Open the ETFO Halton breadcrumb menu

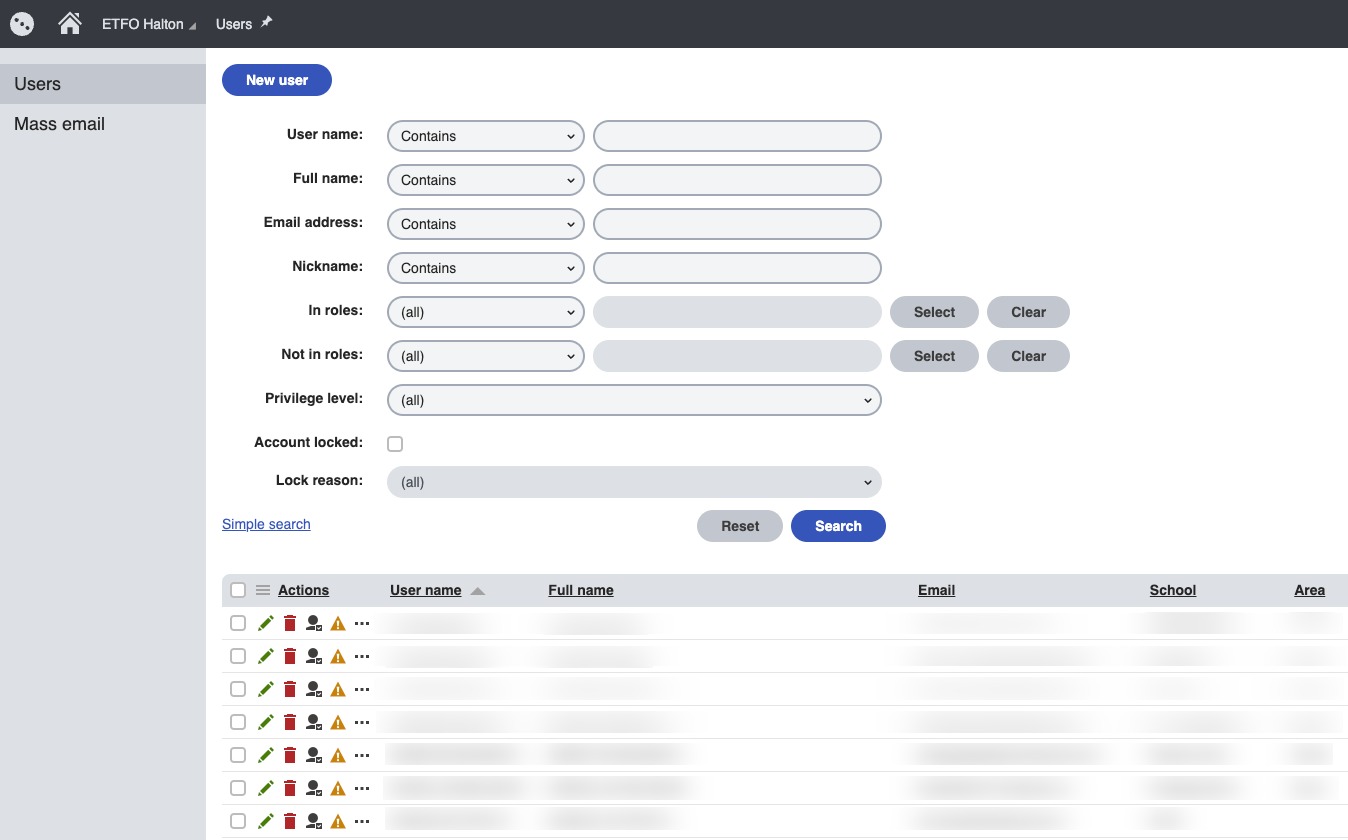click(x=147, y=23)
